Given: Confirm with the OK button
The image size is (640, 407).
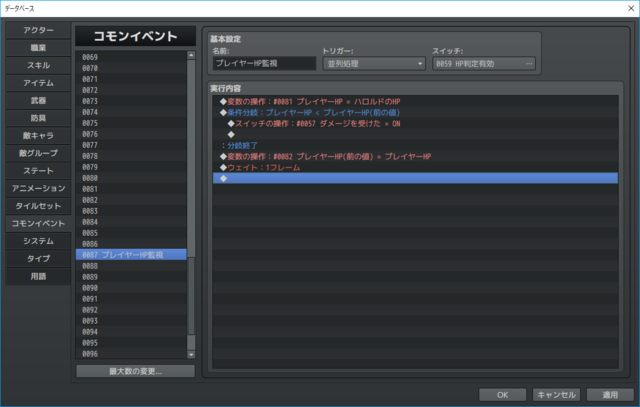Looking at the screenshot, I should coord(502,395).
